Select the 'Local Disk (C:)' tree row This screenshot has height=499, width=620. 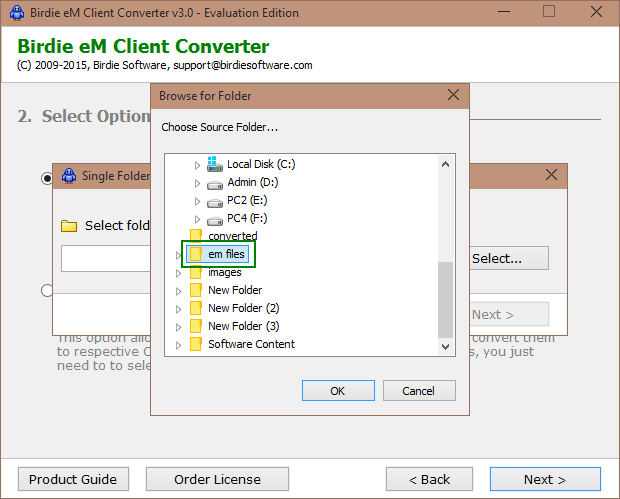pos(261,164)
